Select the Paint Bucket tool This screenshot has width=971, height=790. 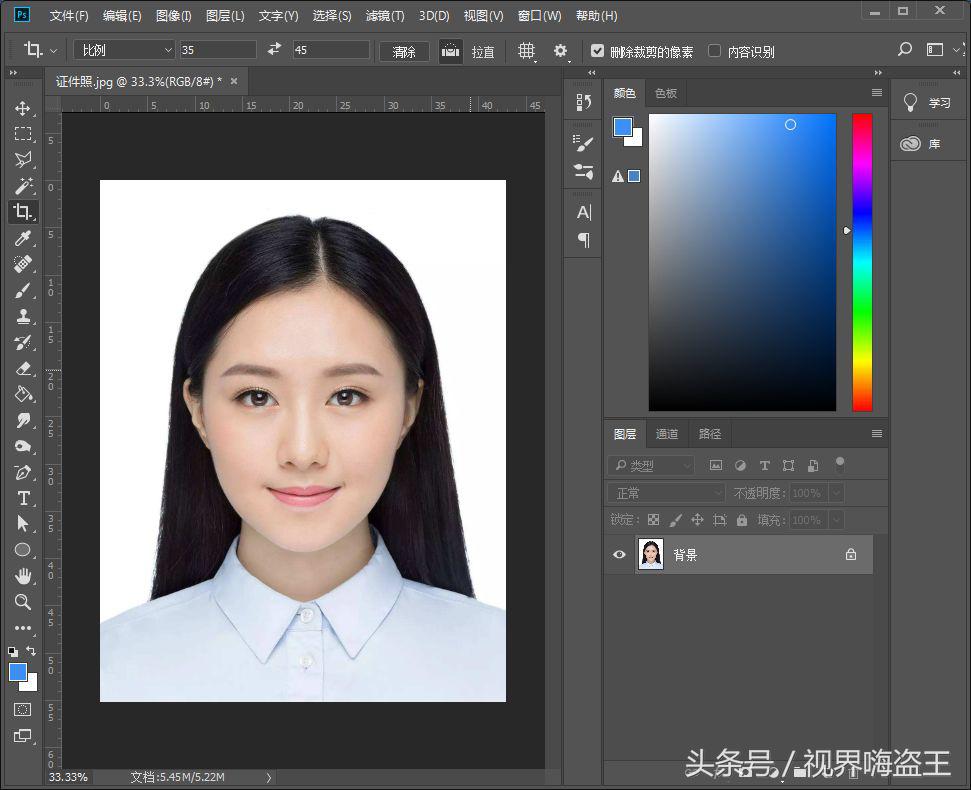click(23, 394)
